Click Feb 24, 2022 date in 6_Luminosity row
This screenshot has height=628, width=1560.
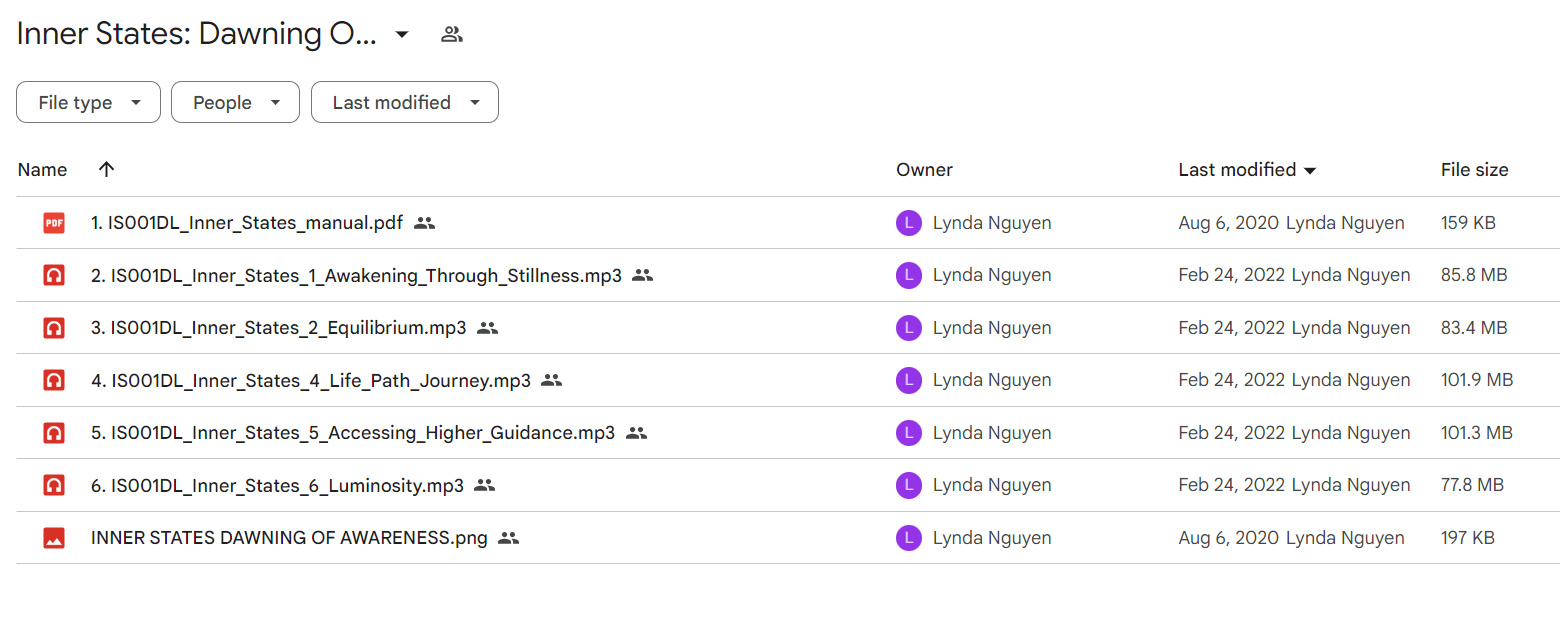click(1231, 485)
